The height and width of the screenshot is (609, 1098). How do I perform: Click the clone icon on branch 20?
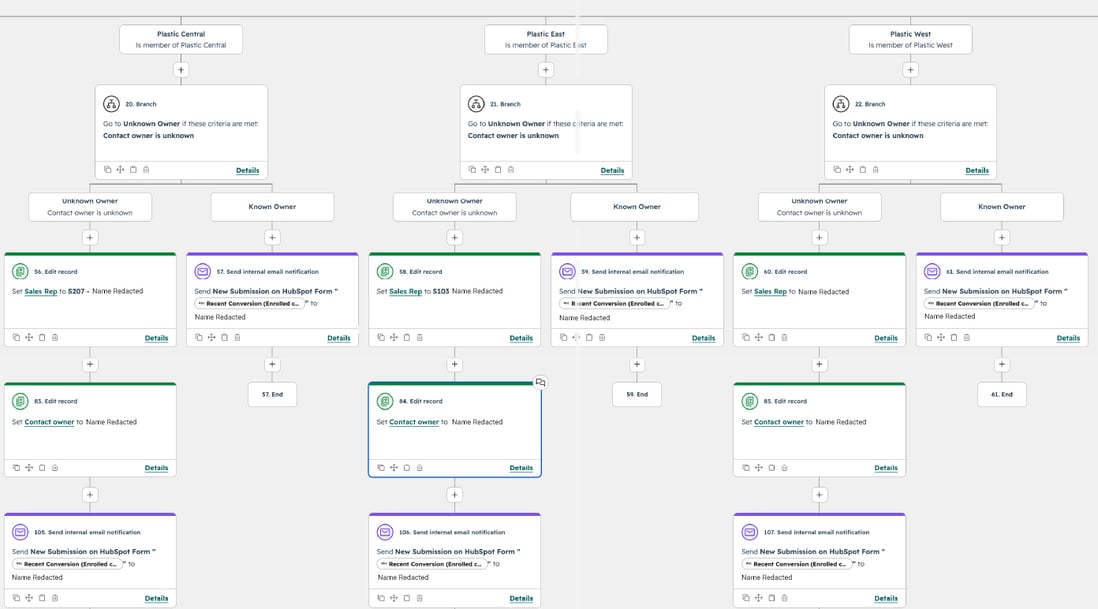pos(107,169)
